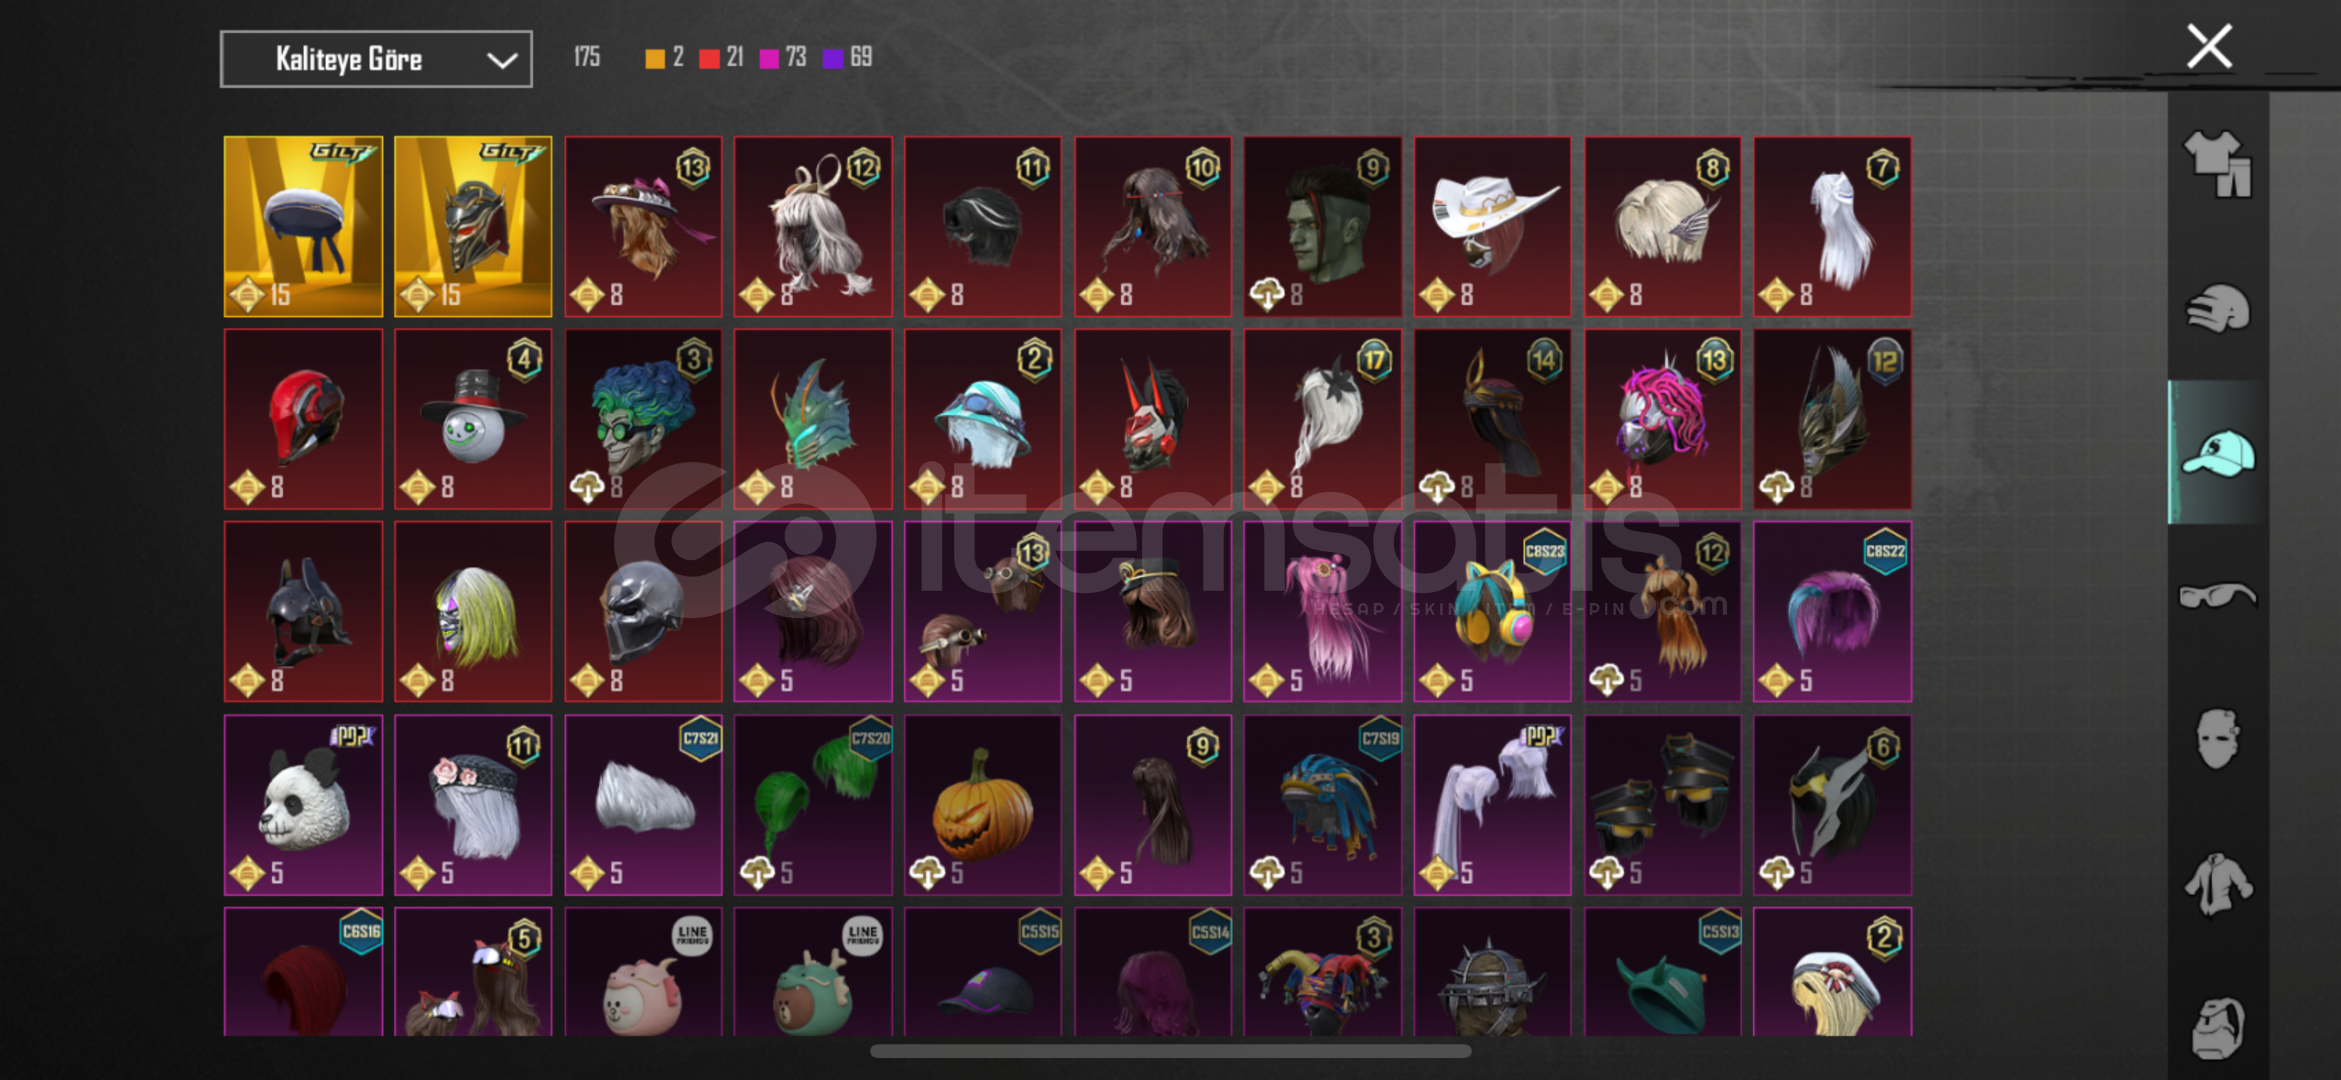Select the cap headwear category icon
2341x1080 pixels.
pos(2217,452)
